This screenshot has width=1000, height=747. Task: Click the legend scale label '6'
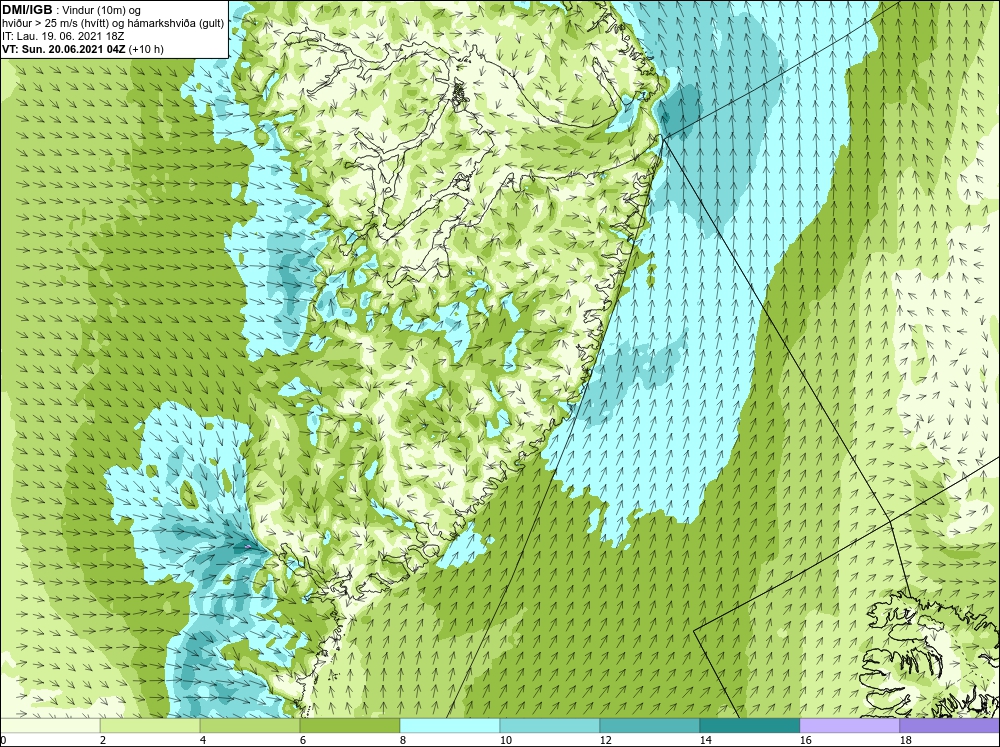(x=303, y=740)
